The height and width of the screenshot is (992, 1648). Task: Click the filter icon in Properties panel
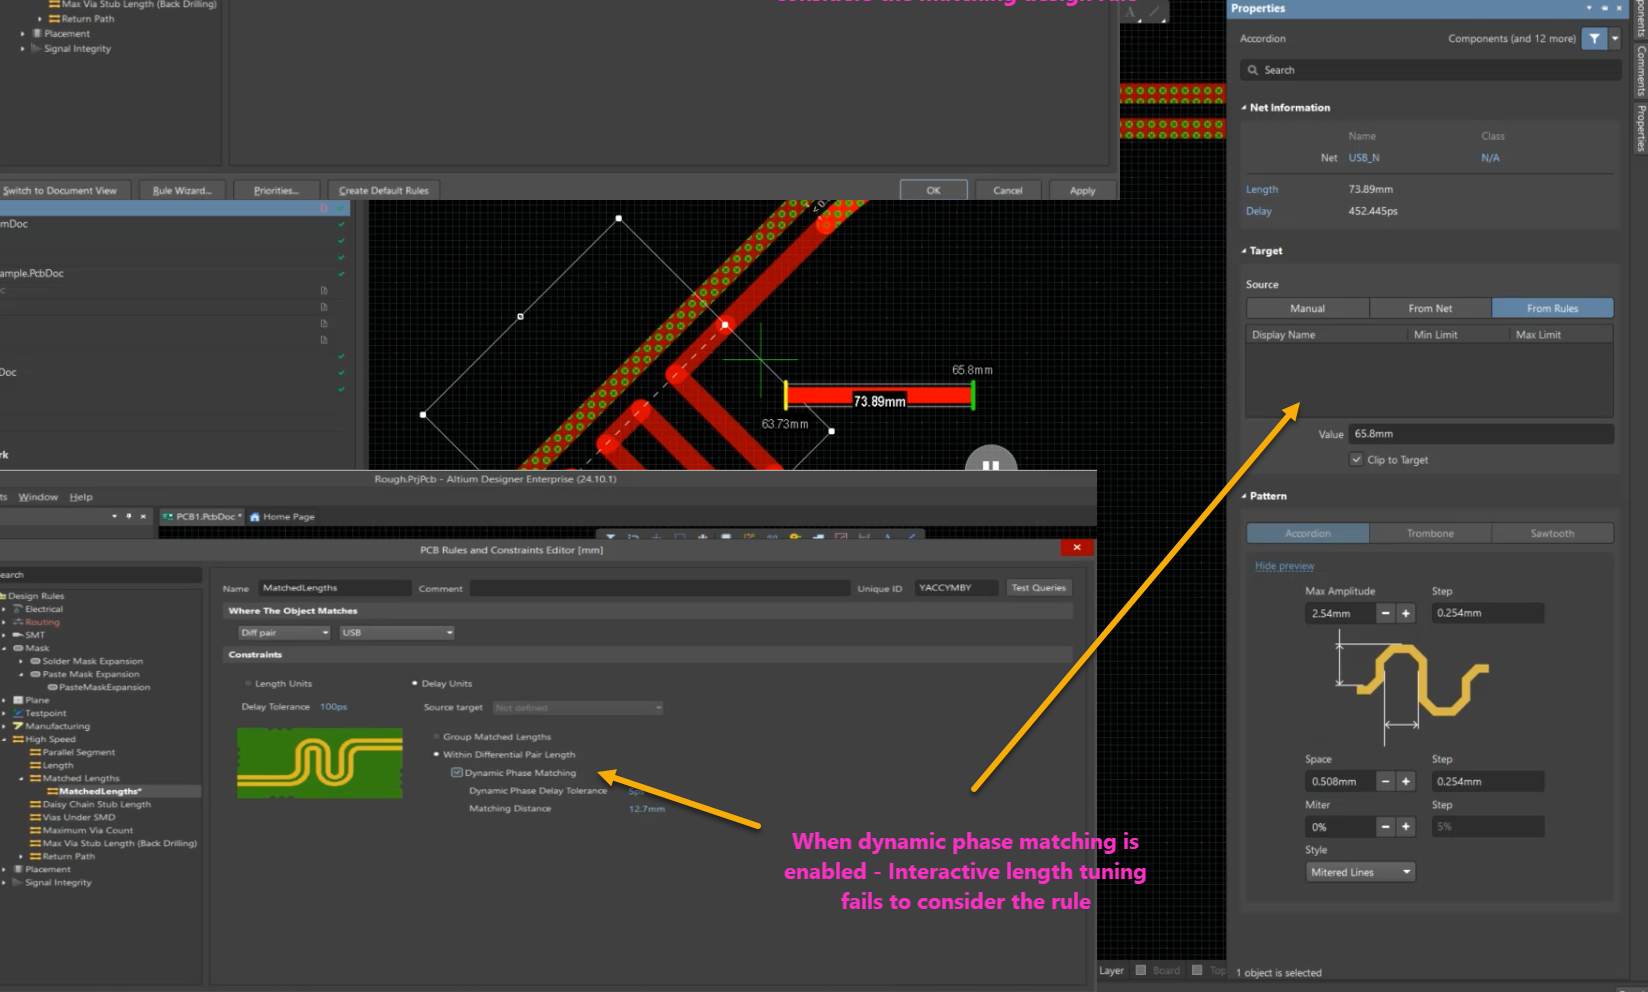tap(1594, 39)
